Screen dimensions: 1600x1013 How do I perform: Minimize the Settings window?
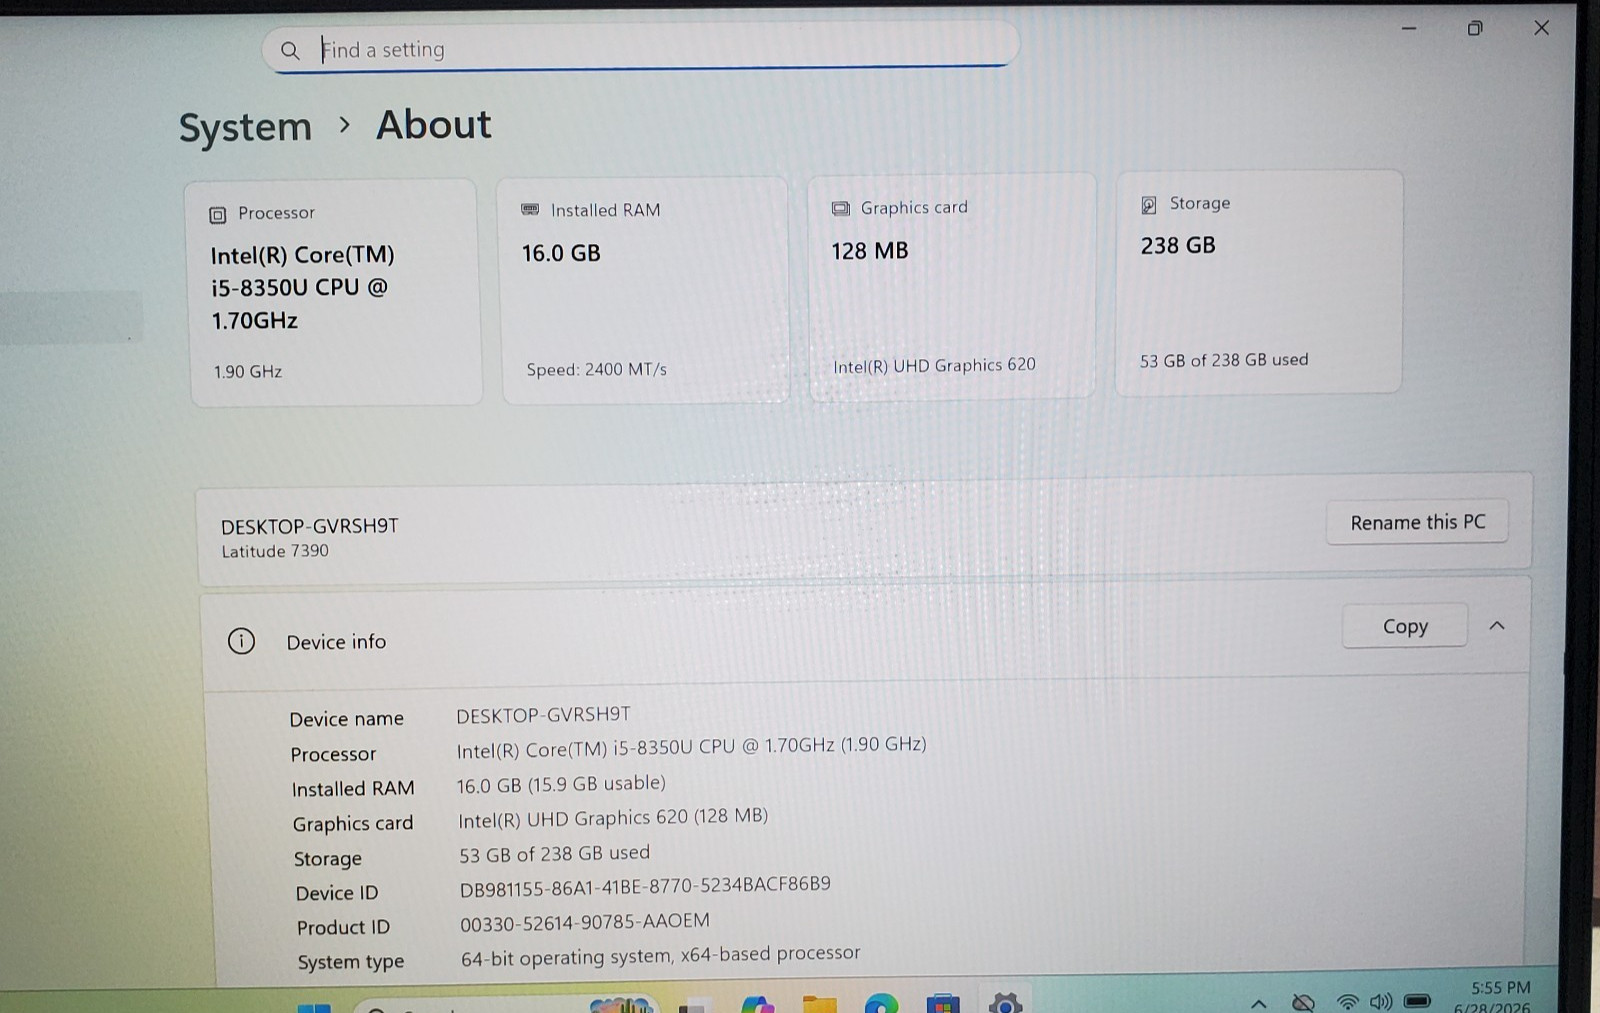1408,29
